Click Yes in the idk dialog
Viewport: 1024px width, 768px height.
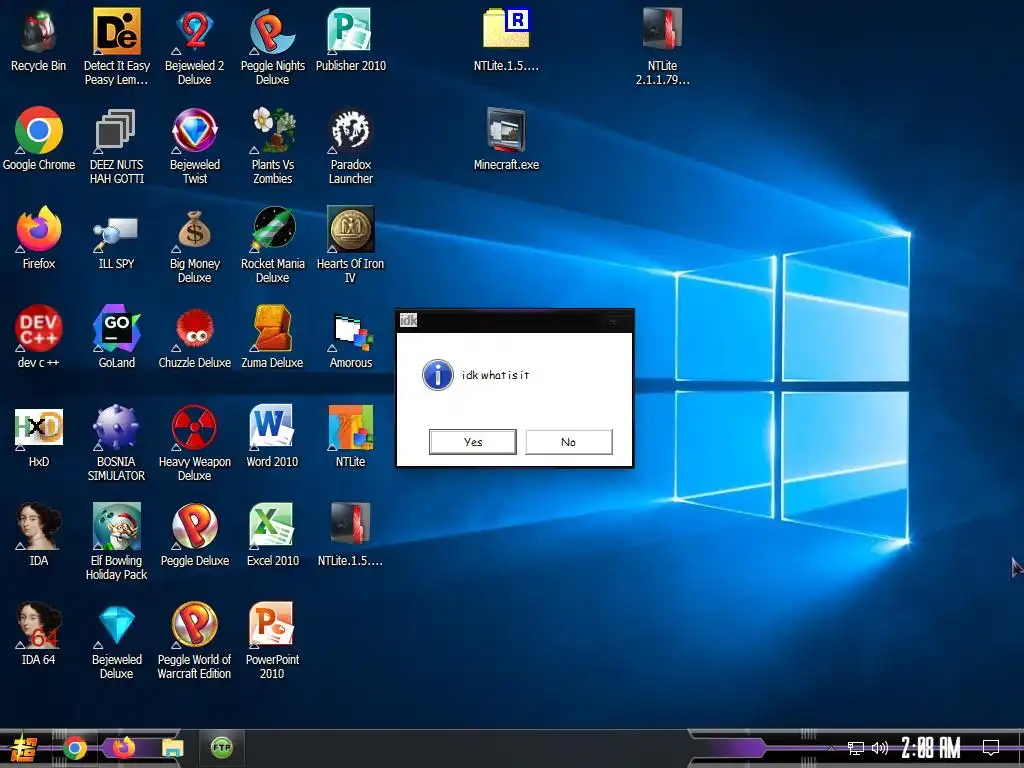(x=473, y=442)
